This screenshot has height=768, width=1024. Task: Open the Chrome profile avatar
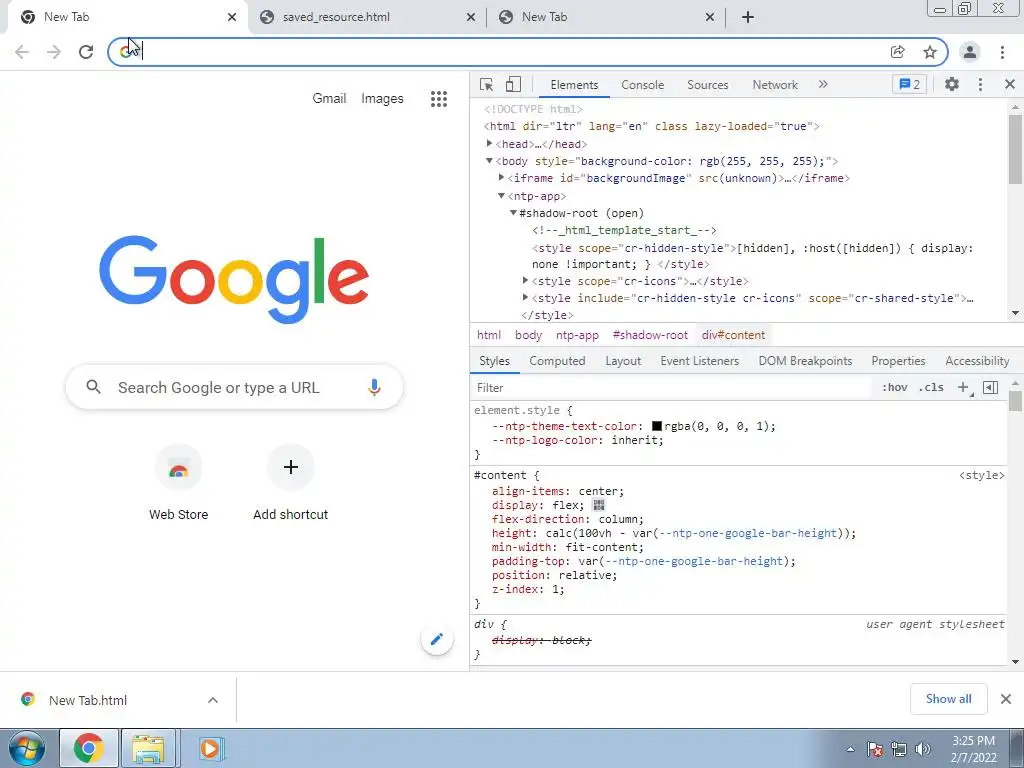[x=970, y=52]
